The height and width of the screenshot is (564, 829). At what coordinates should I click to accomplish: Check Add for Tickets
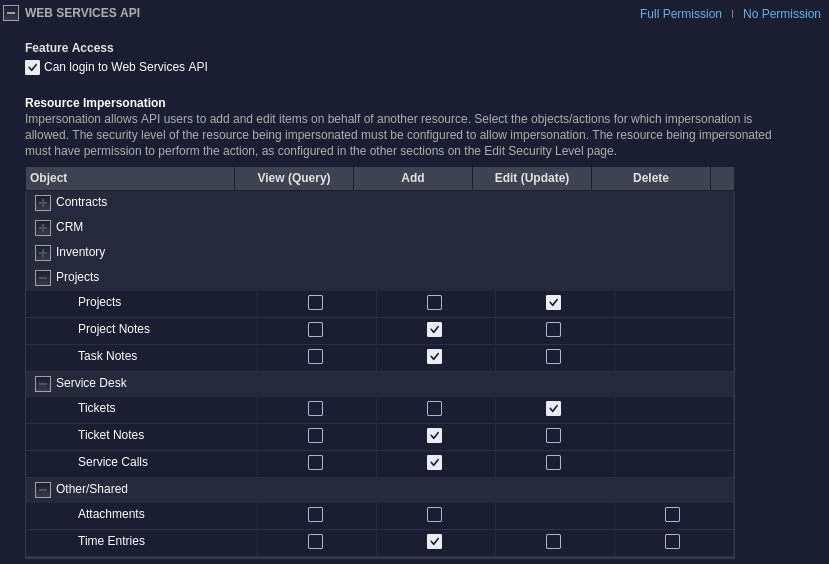tap(434, 409)
